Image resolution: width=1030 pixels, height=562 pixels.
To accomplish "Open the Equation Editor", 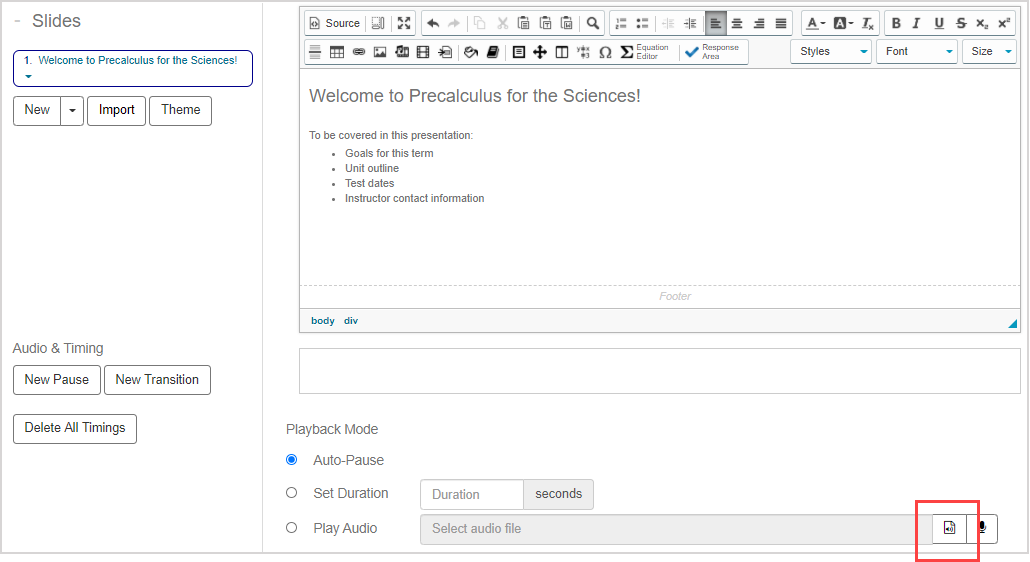I will click(x=645, y=52).
